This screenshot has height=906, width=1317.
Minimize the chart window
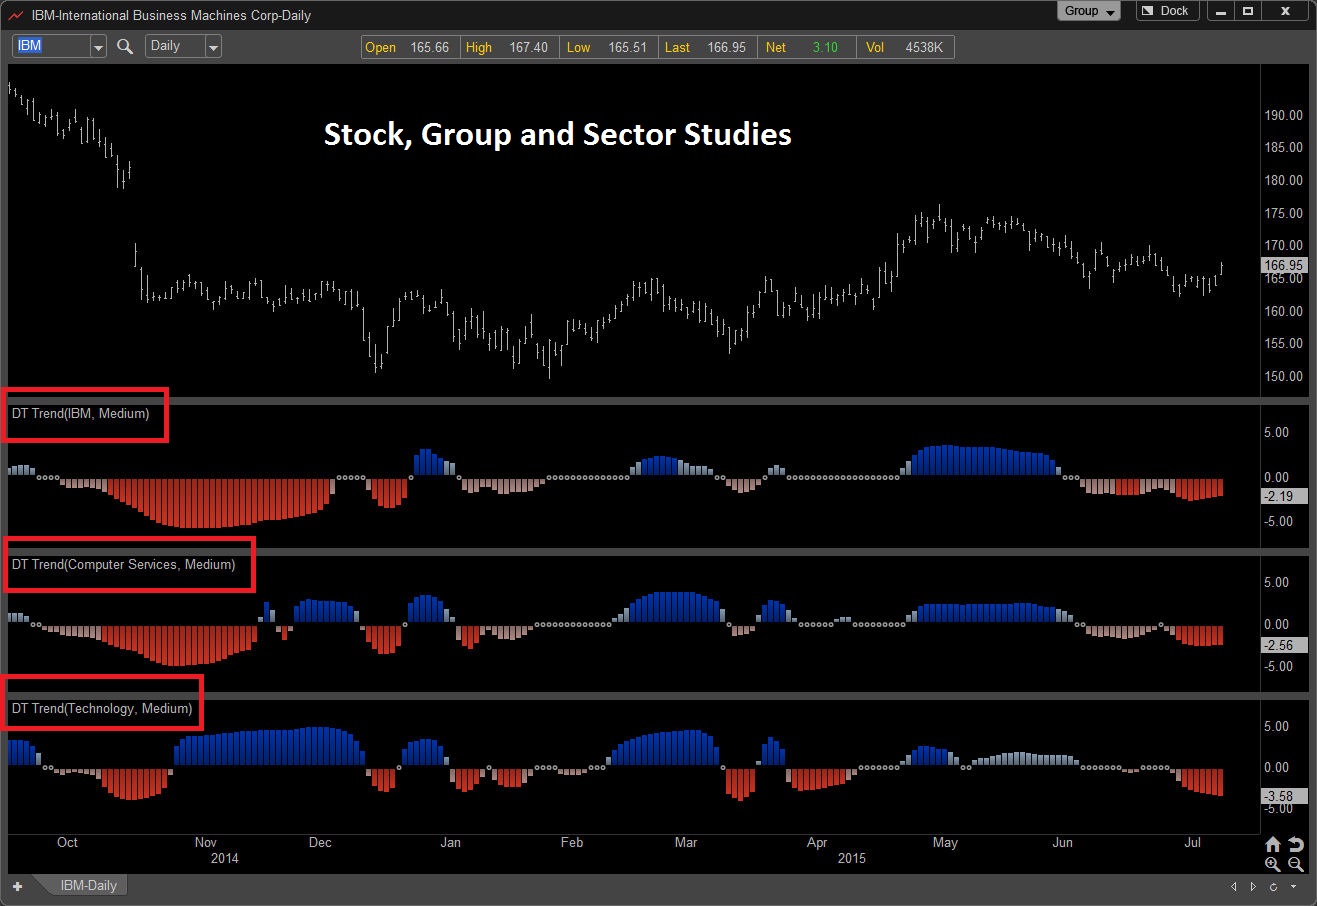pos(1221,11)
